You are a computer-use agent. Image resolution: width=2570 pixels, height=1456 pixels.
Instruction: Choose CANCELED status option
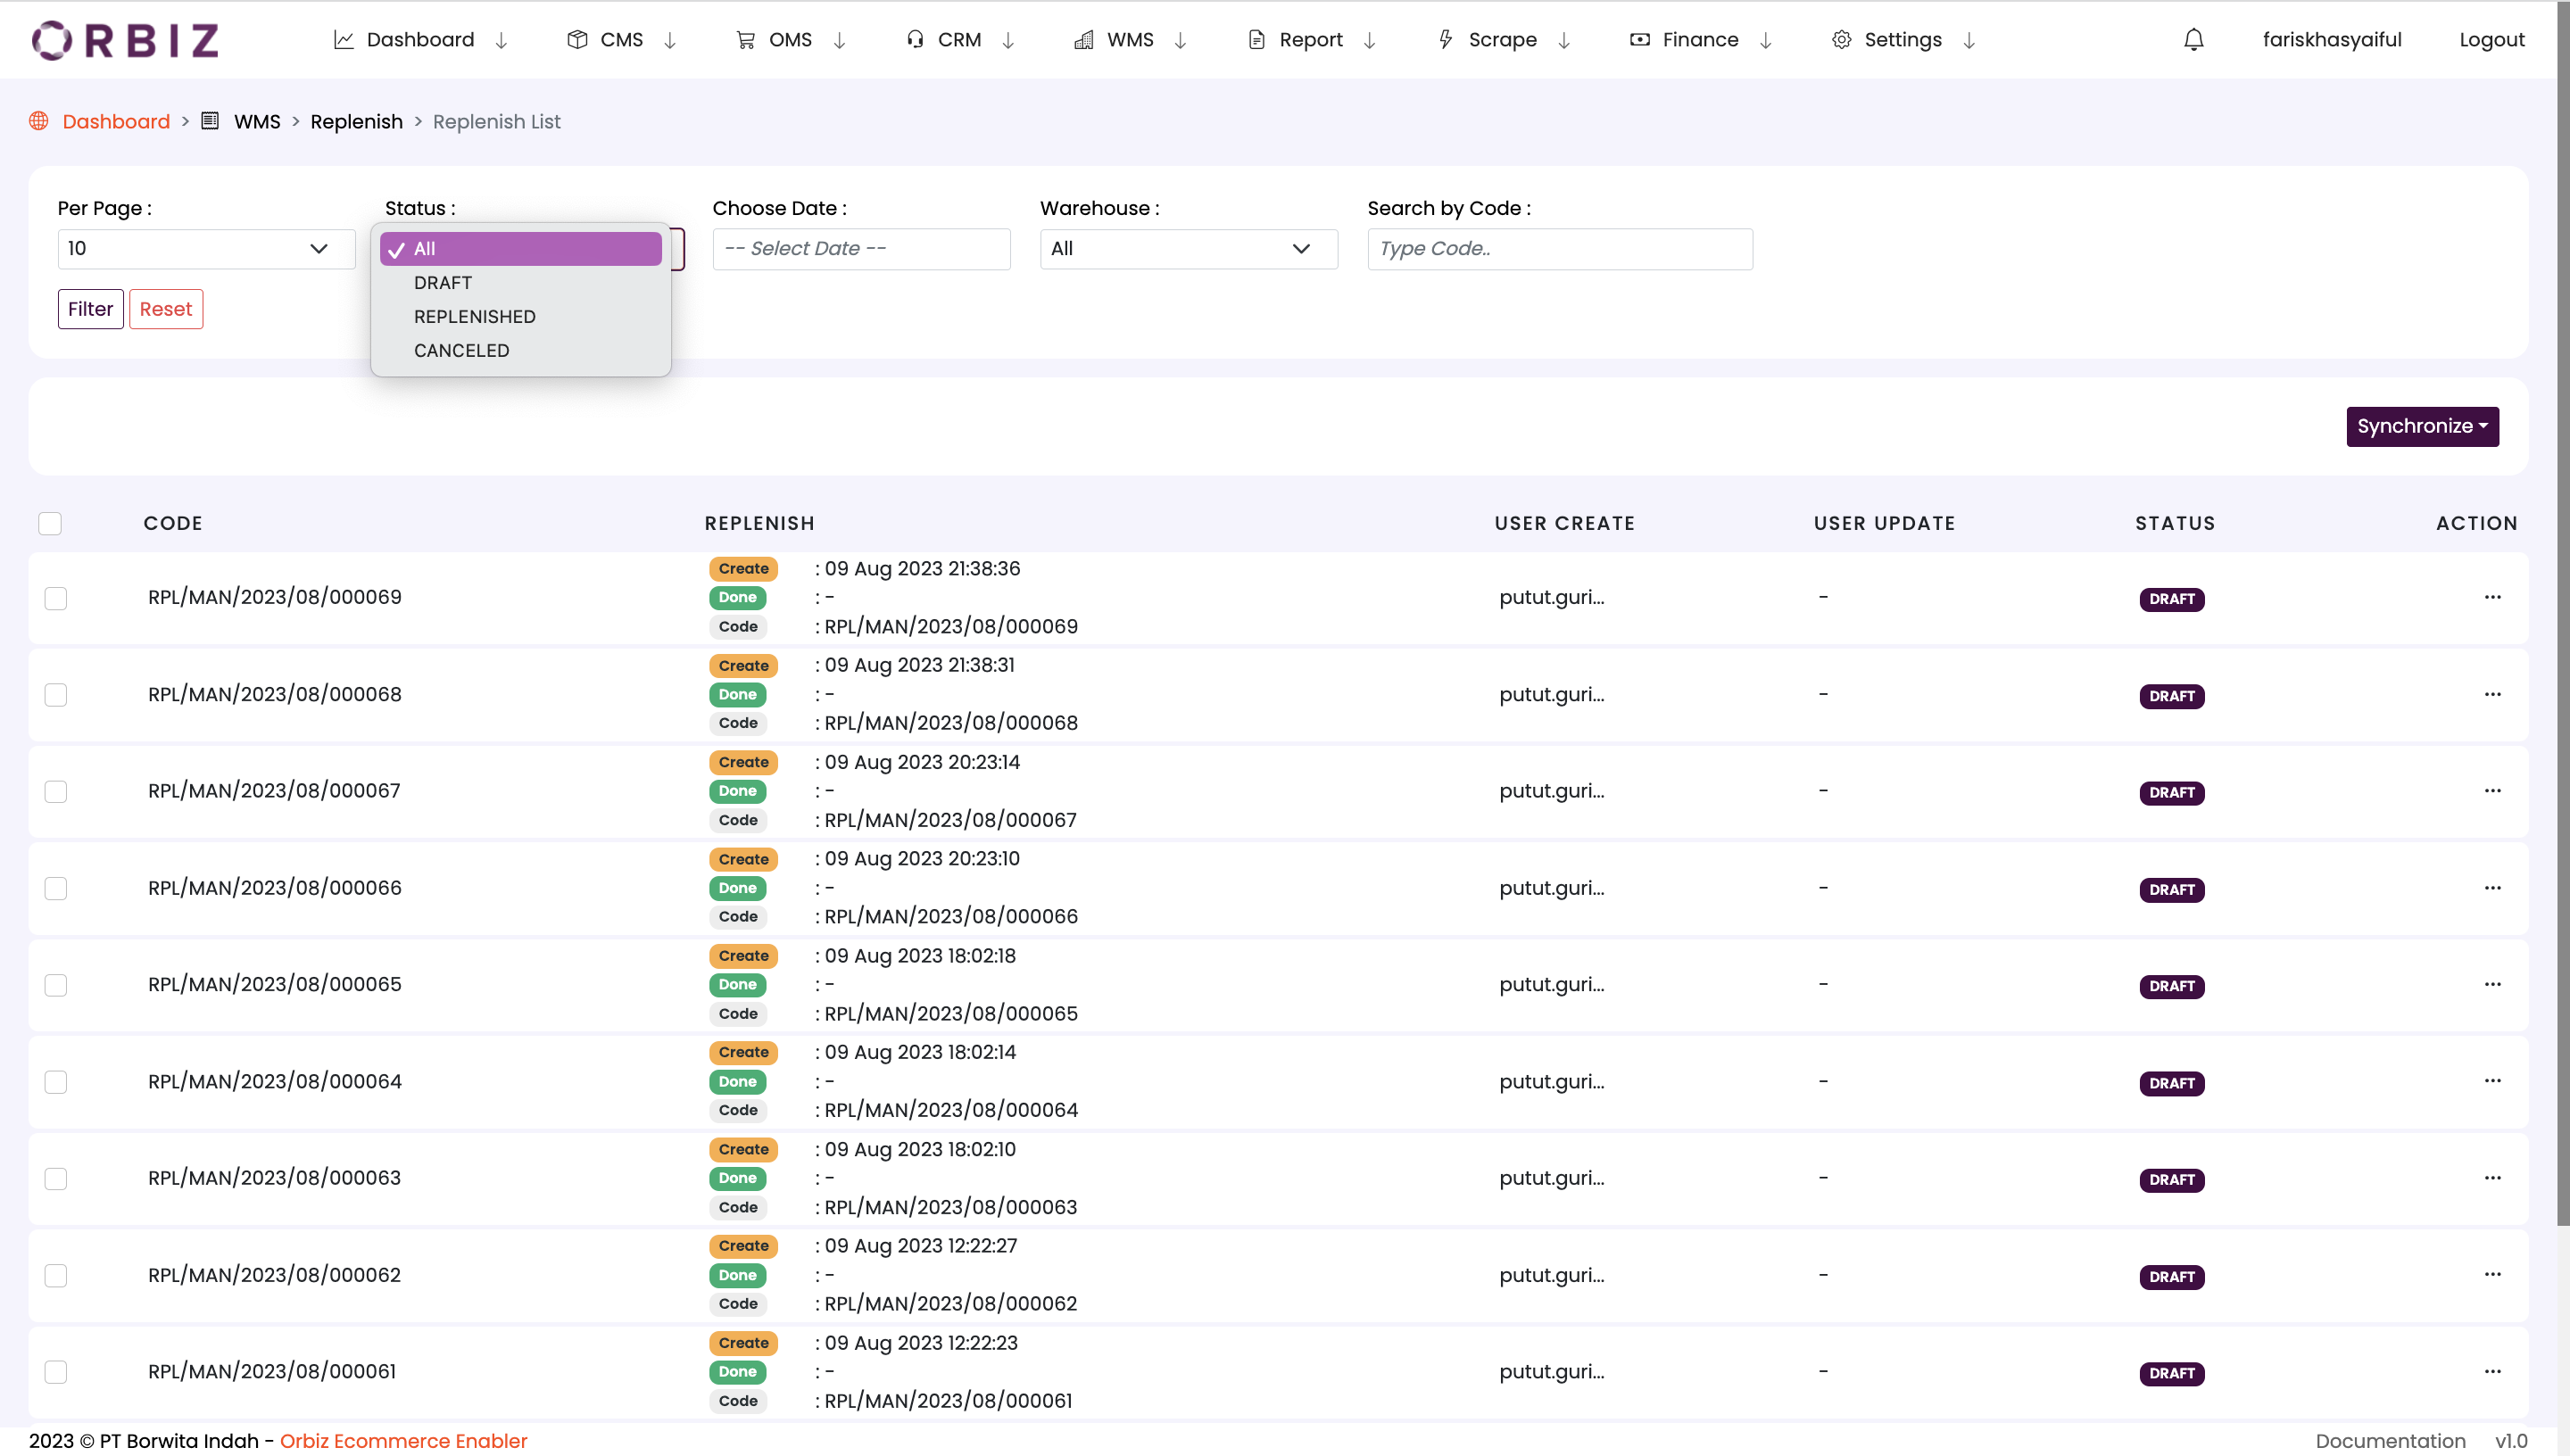point(521,351)
